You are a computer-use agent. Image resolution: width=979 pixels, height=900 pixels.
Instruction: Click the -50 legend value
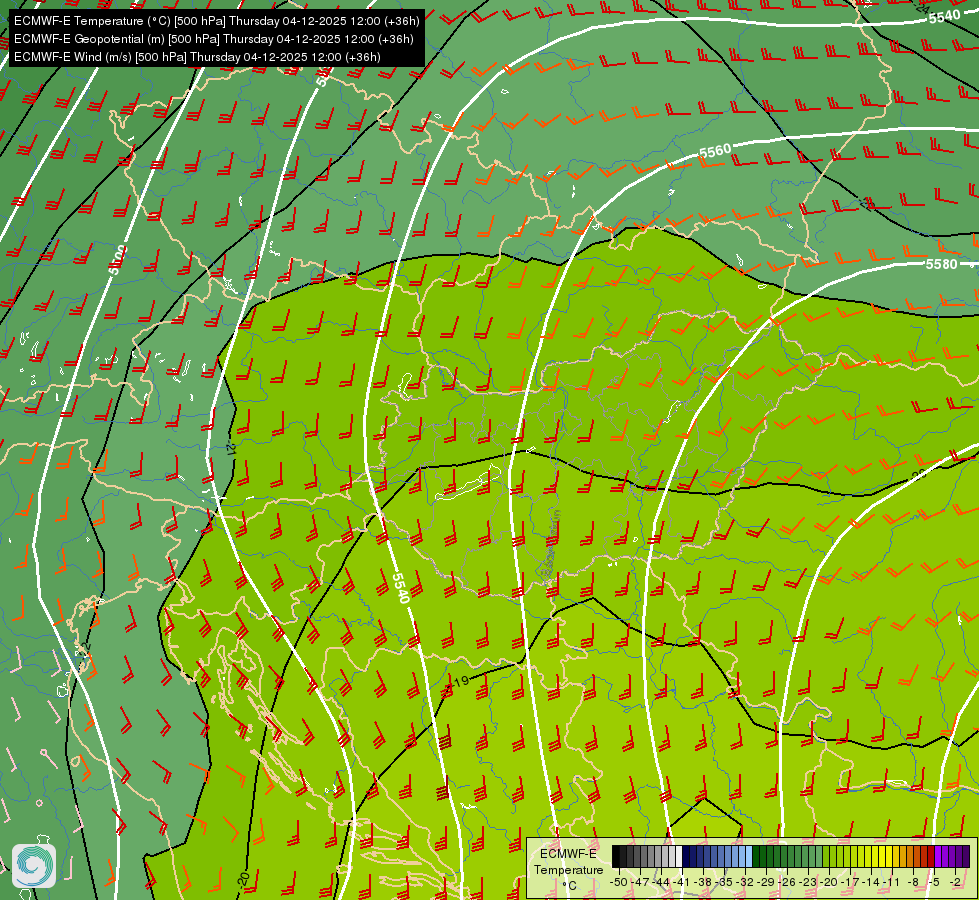619,882
